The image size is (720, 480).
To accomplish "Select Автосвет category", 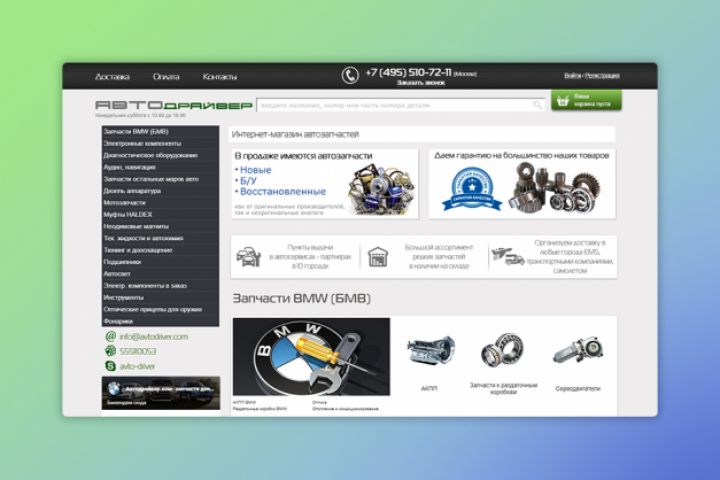I will pyautogui.click(x=160, y=274).
